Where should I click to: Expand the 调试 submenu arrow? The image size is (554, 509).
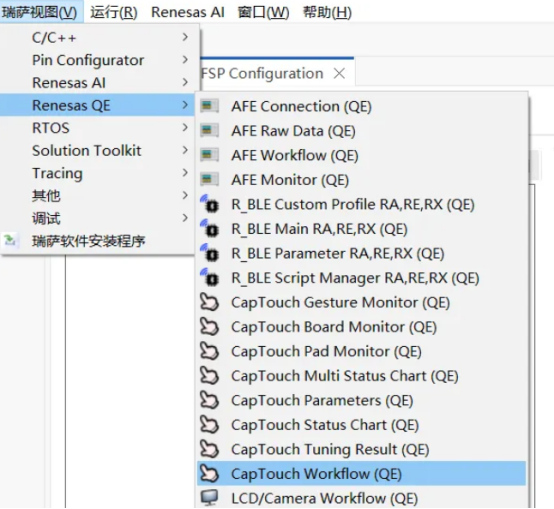pyautogui.click(x=185, y=218)
